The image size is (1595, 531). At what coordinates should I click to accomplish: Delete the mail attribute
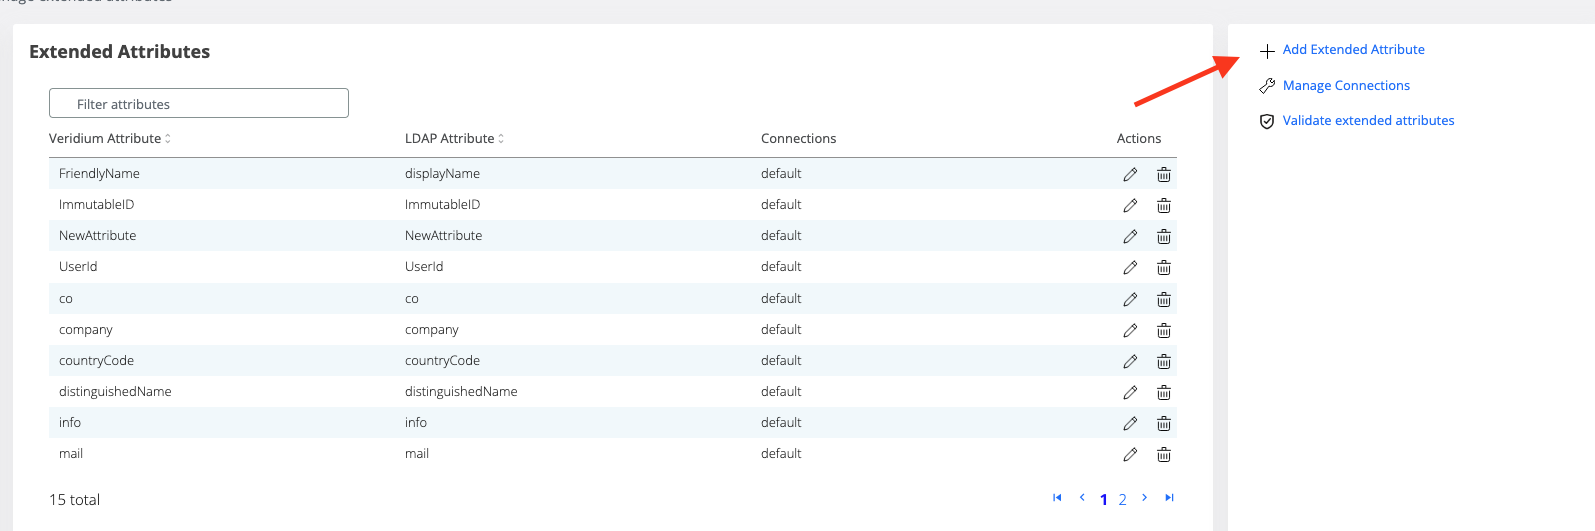(1164, 454)
